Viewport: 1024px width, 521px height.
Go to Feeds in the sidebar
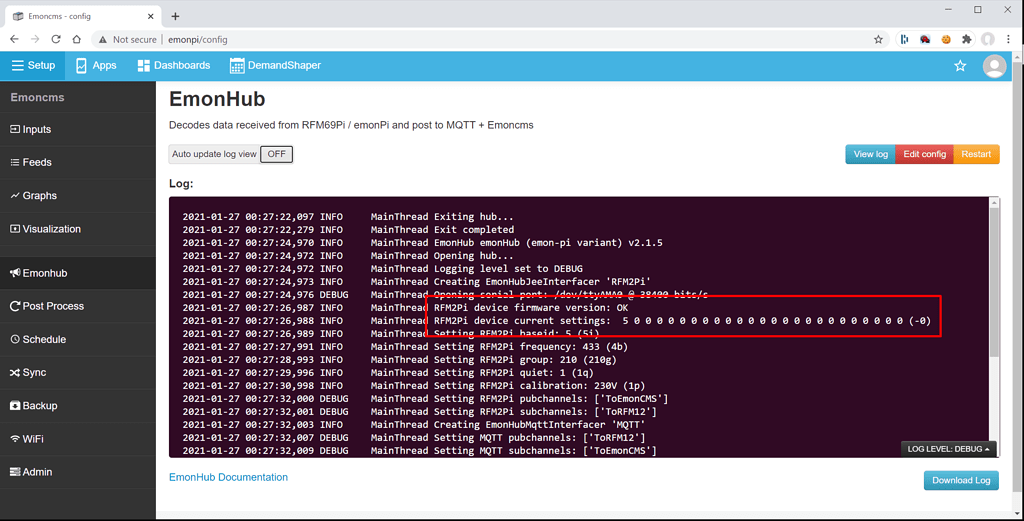(78, 162)
